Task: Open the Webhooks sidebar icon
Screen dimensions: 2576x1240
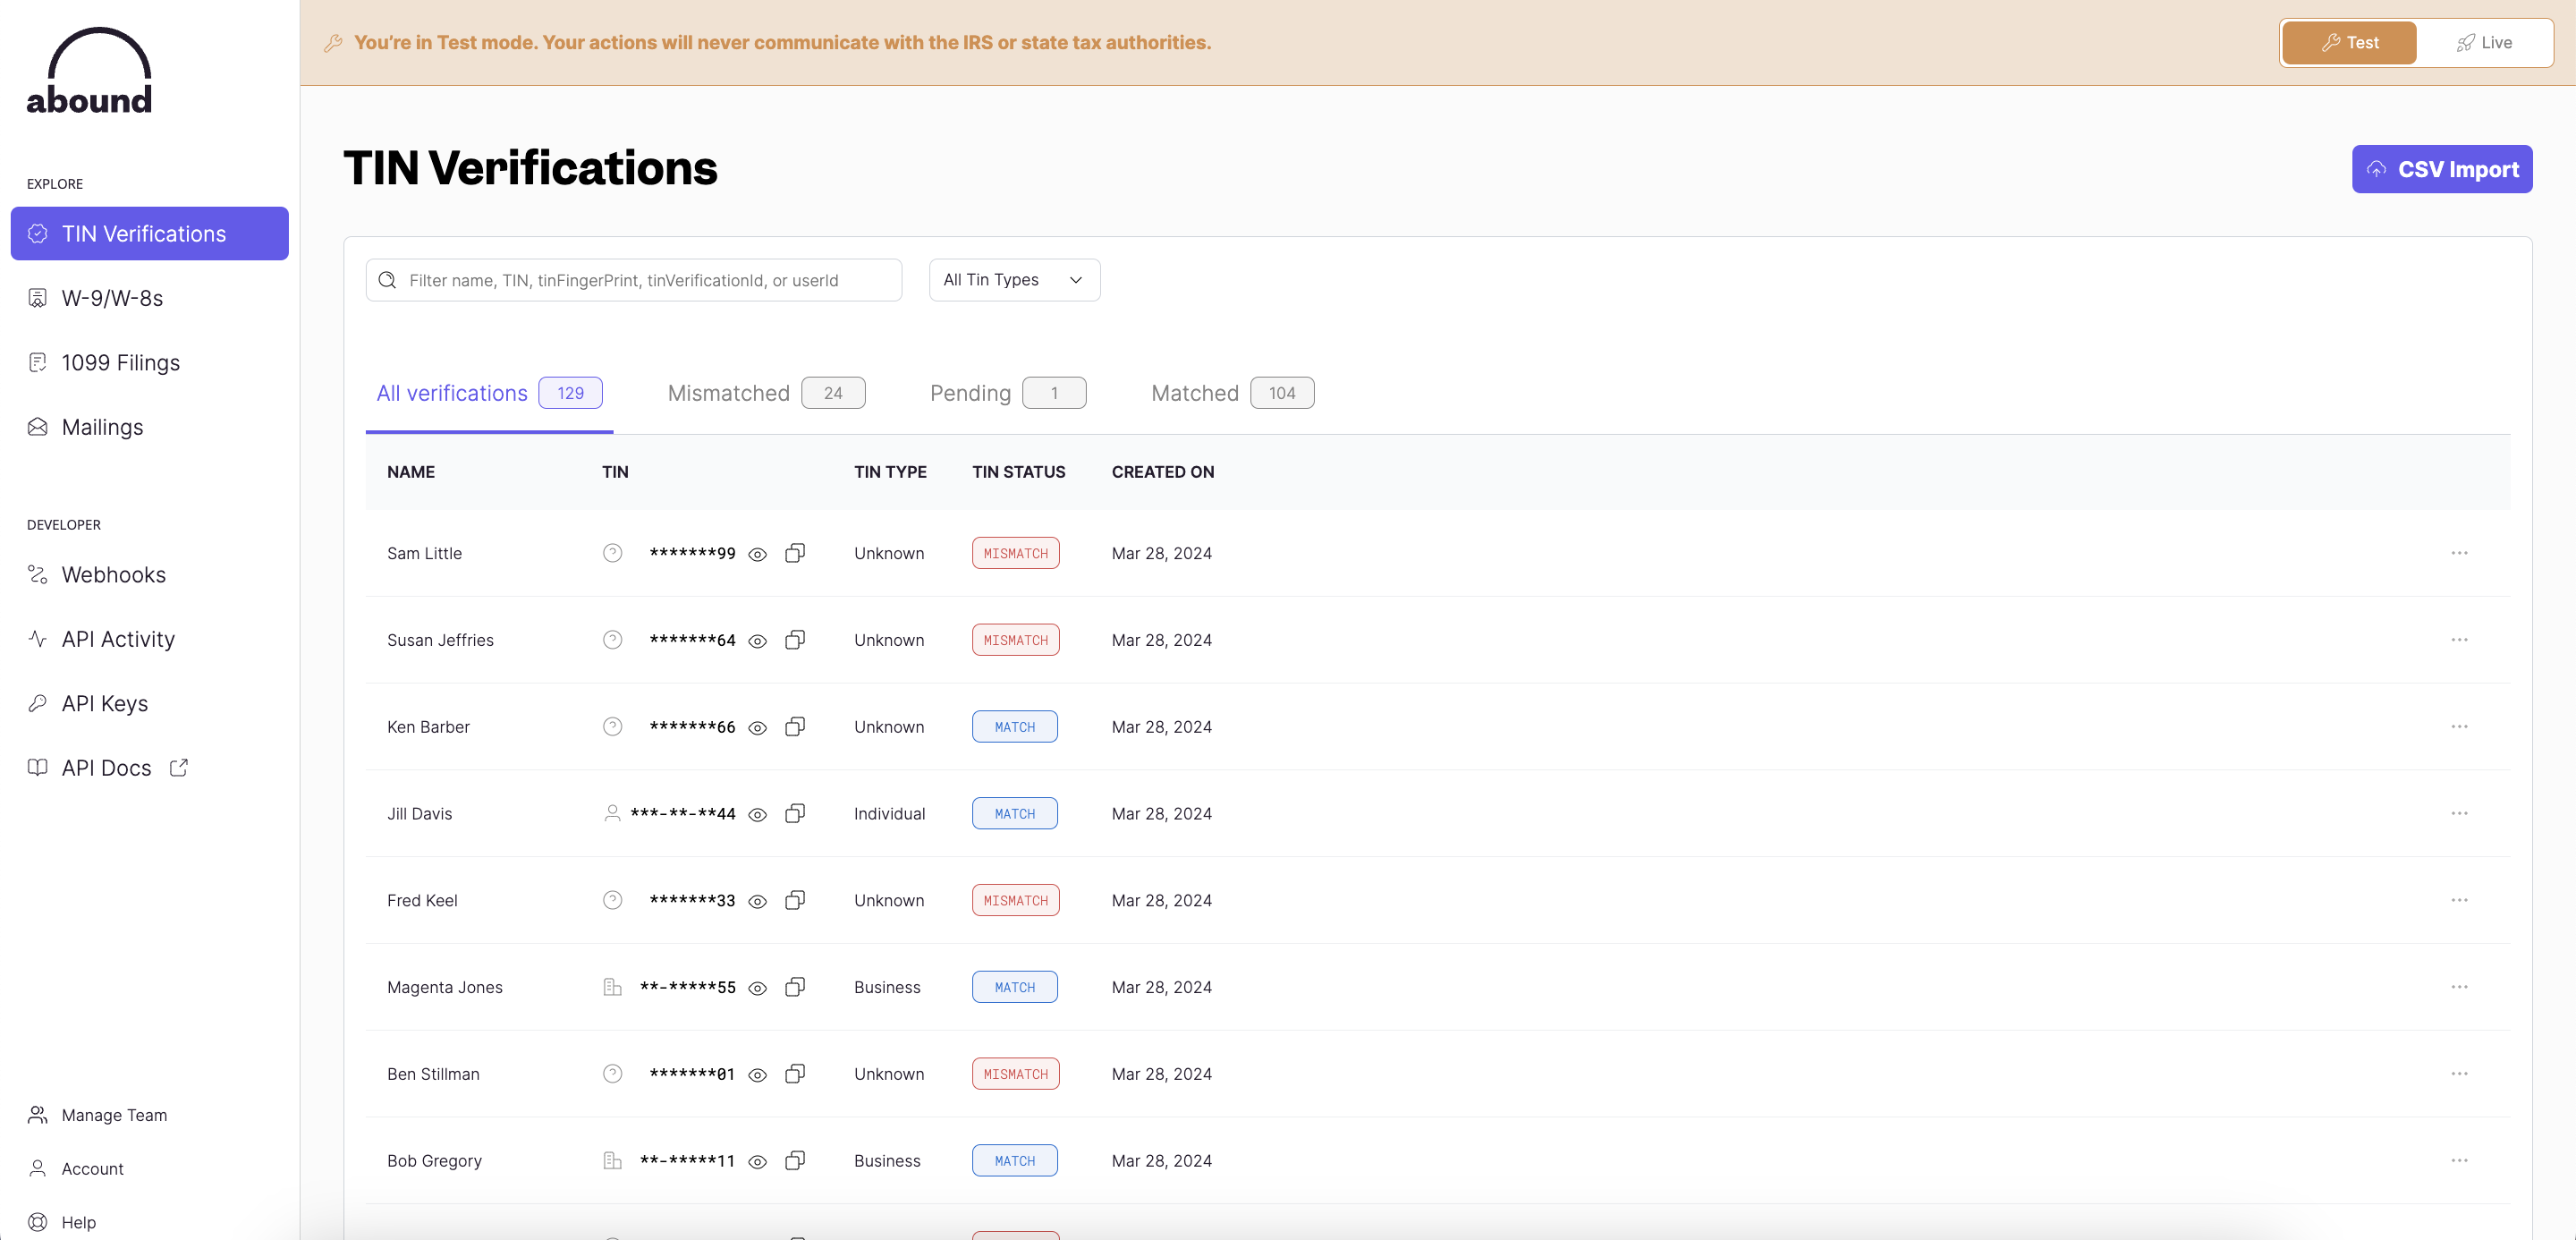Action: coord(37,574)
